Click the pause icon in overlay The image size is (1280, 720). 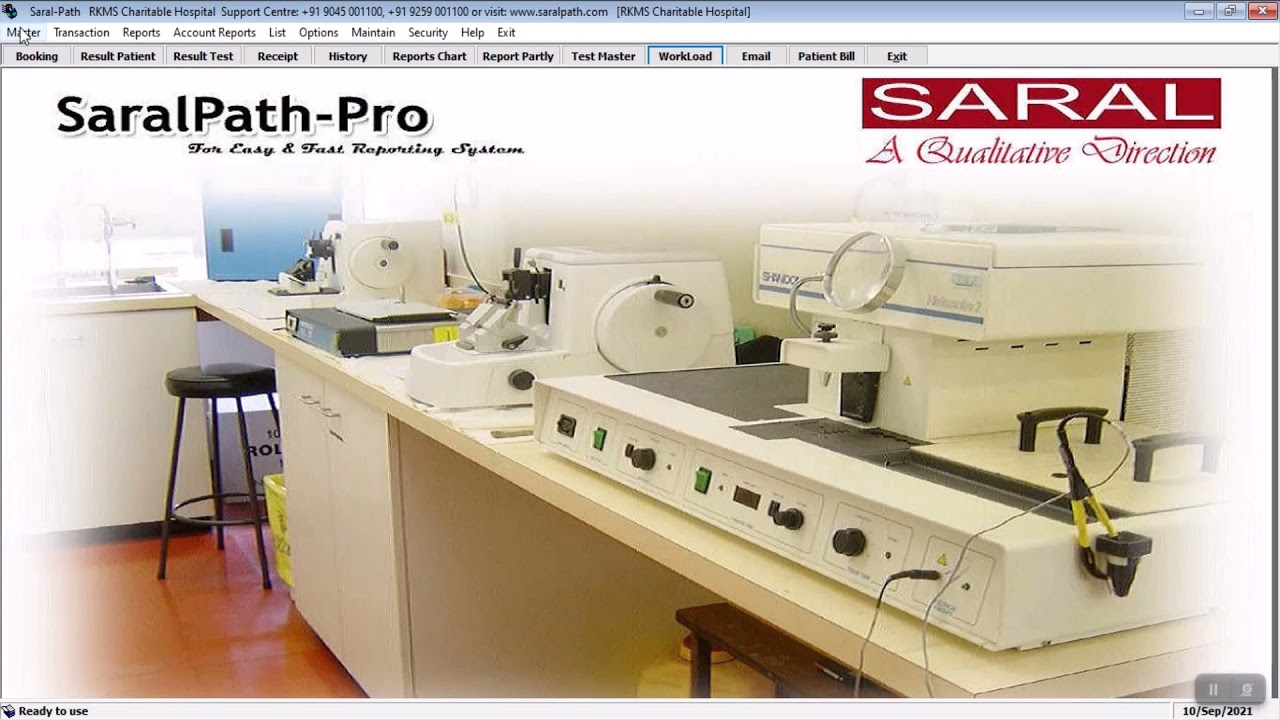(1213, 690)
